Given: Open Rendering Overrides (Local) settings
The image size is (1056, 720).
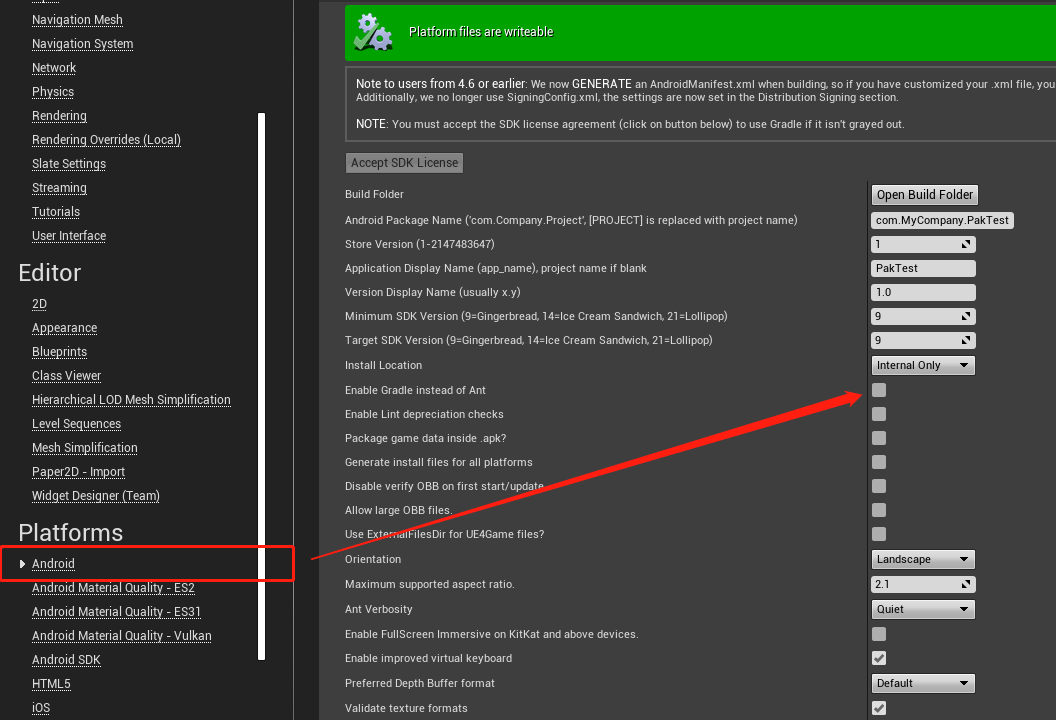Looking at the screenshot, I should (x=106, y=140).
